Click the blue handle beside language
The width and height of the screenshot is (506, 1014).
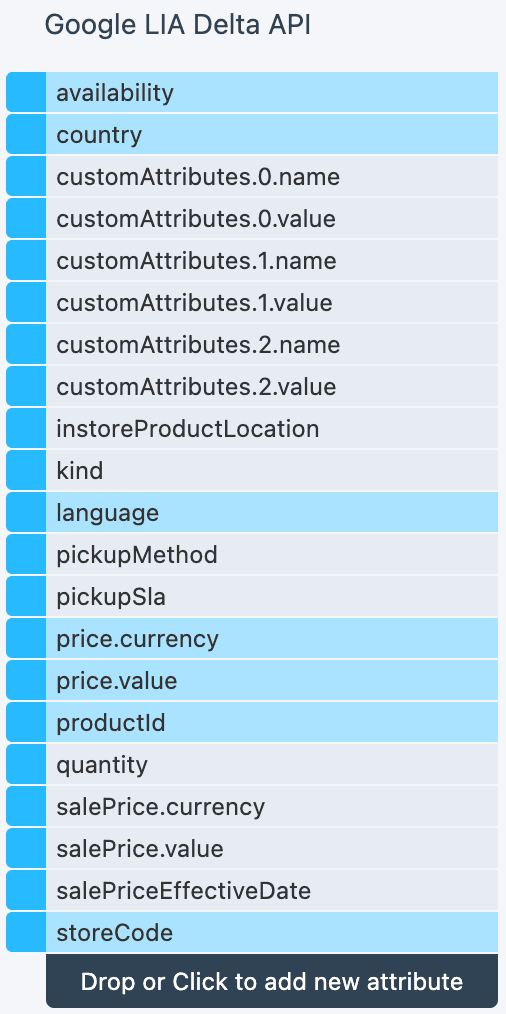click(26, 512)
